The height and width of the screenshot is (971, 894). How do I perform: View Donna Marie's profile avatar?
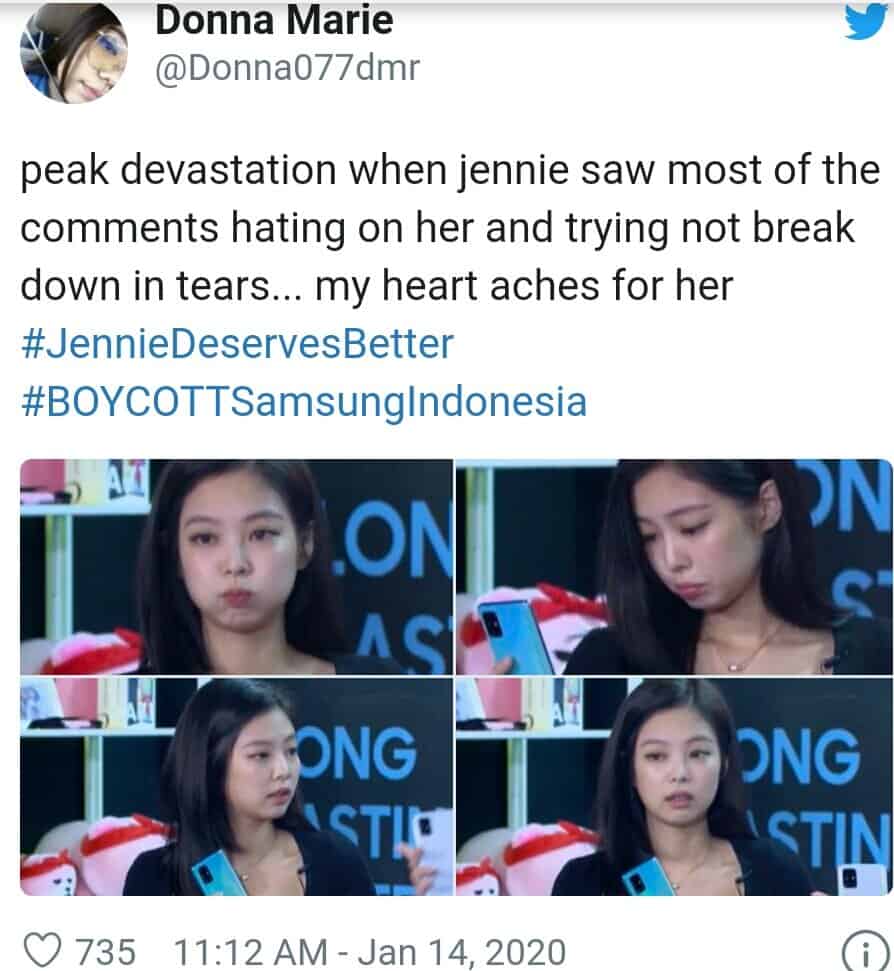pos(74,53)
